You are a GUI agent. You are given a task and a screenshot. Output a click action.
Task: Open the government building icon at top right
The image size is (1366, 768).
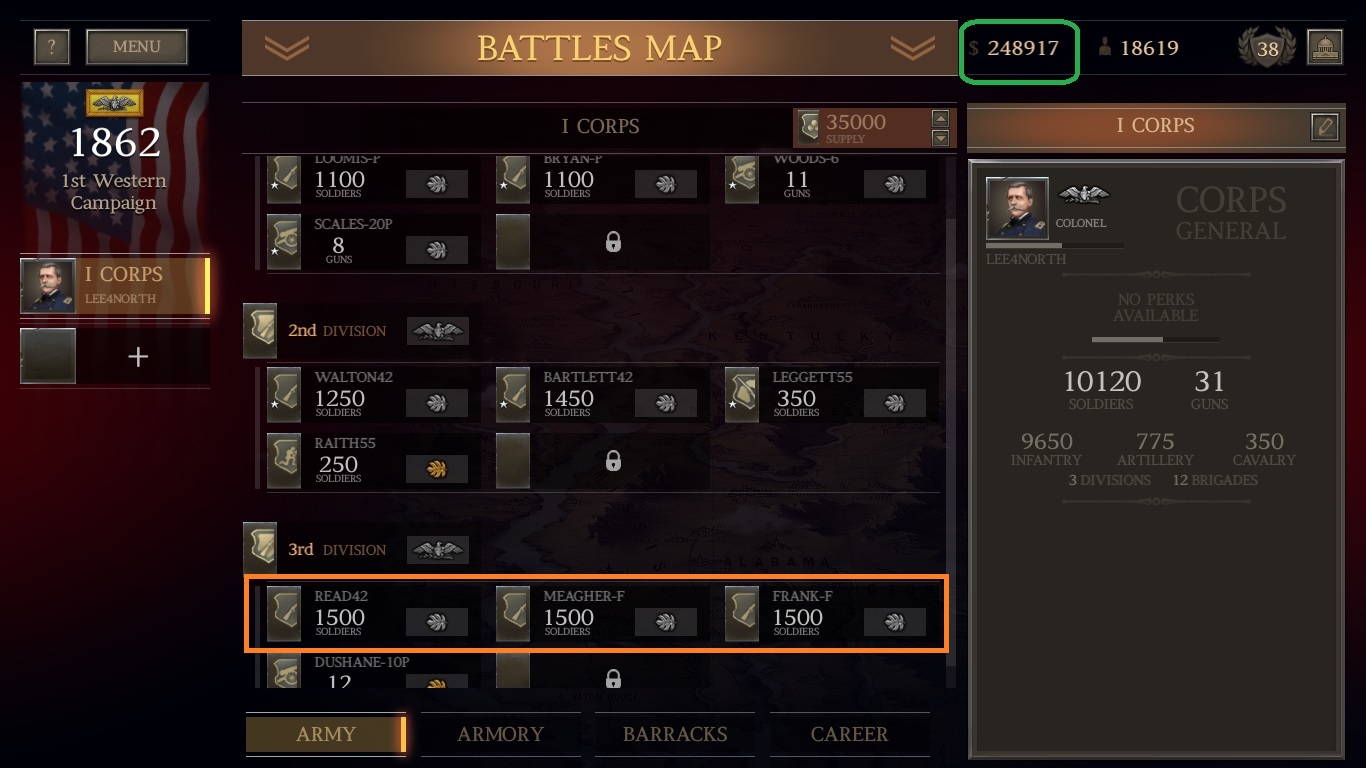tap(1324, 48)
